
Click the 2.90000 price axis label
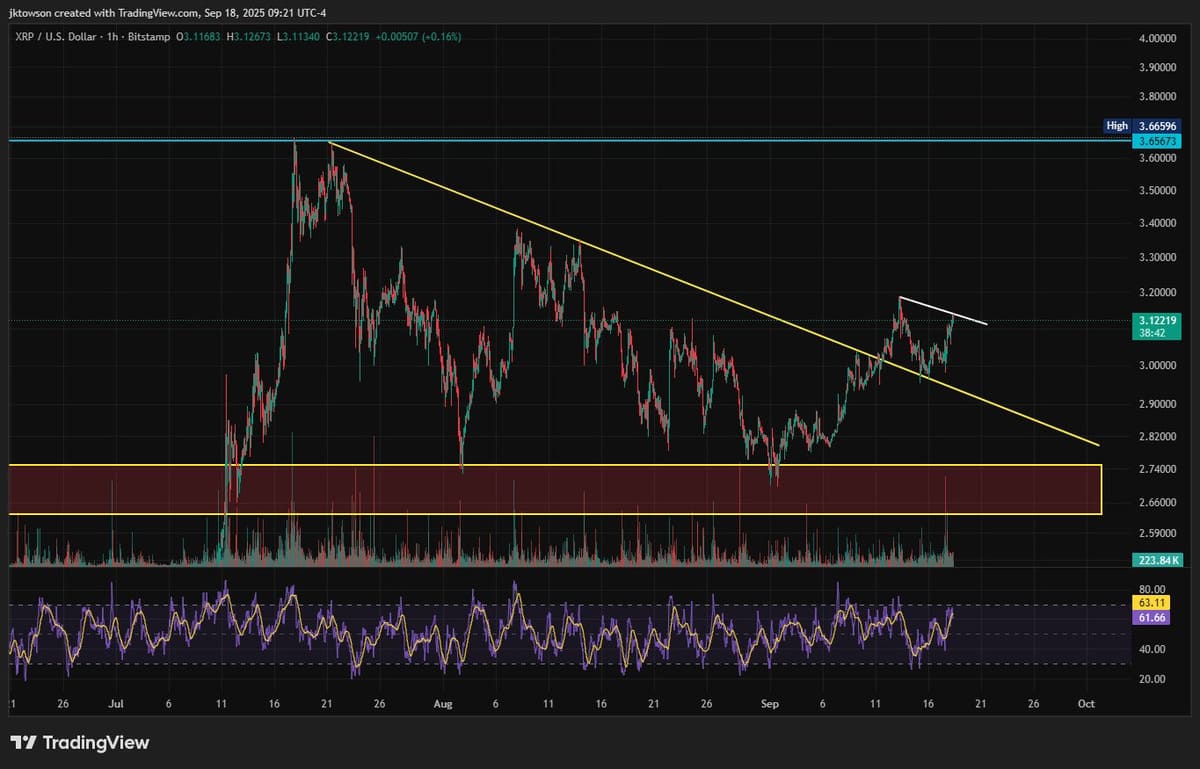1157,404
